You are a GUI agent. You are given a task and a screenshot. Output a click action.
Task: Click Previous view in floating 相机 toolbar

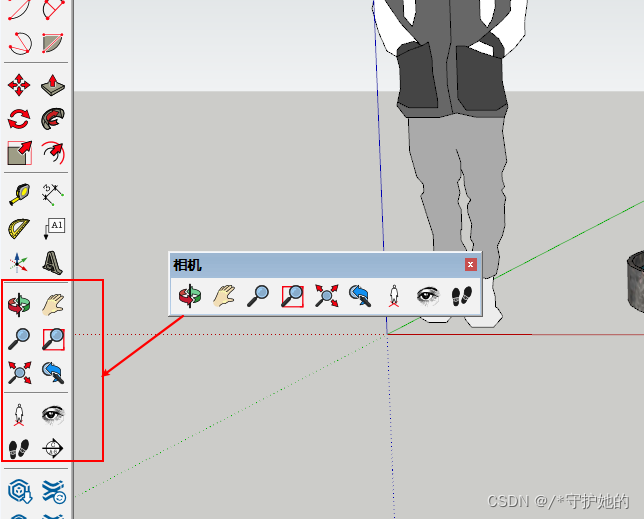(360, 296)
